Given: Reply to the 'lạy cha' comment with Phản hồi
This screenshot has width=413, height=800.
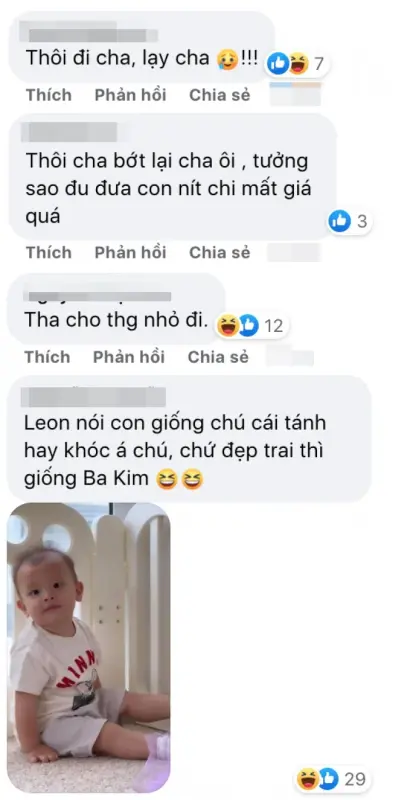Looking at the screenshot, I should coord(131,95).
